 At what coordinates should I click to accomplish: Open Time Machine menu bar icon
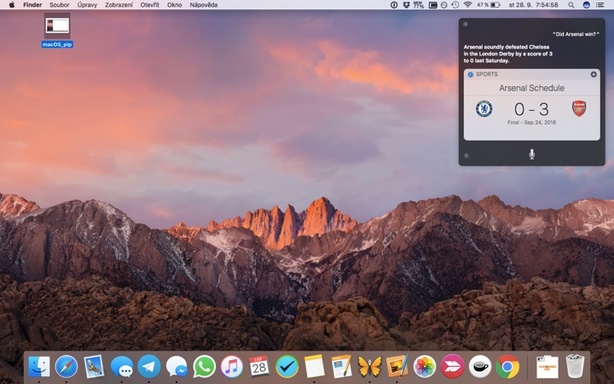[455, 5]
